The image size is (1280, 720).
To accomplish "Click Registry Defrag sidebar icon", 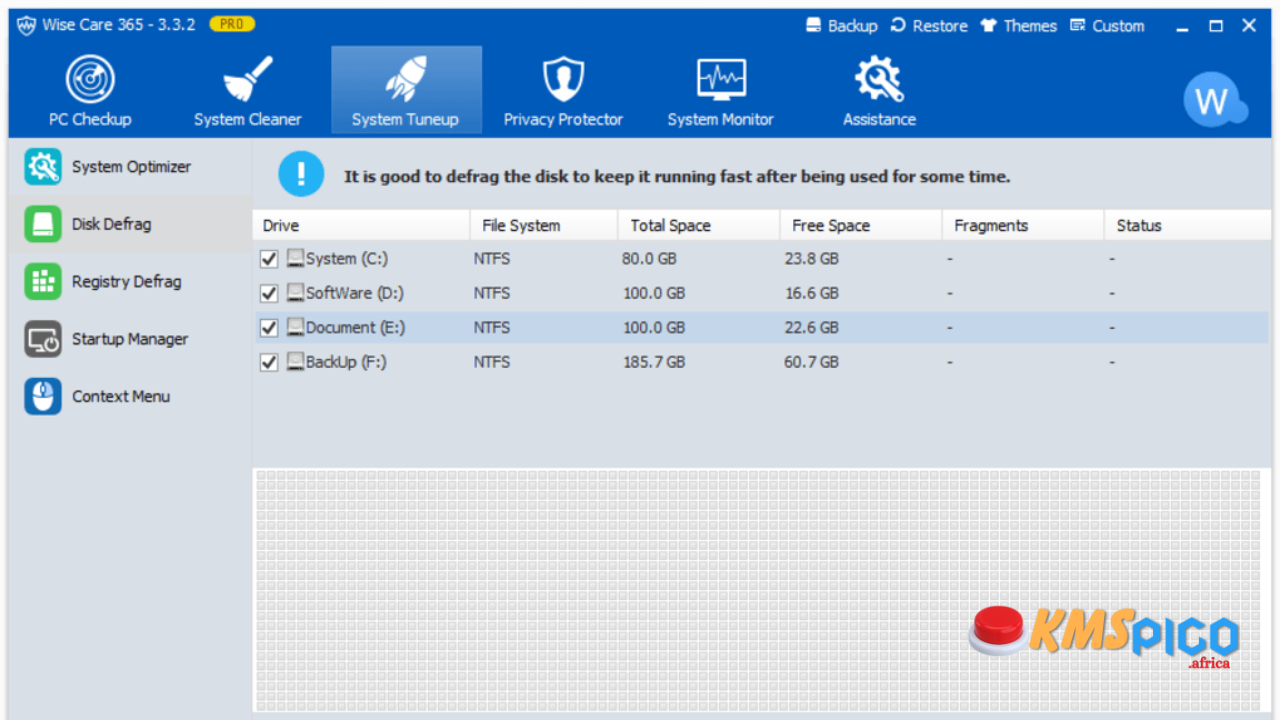I will coord(43,282).
